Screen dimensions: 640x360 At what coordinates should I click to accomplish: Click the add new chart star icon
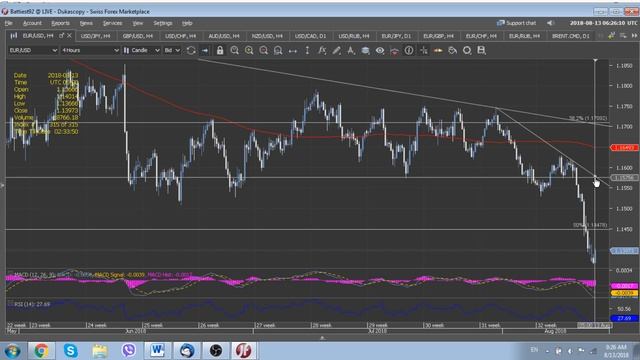pos(611,36)
